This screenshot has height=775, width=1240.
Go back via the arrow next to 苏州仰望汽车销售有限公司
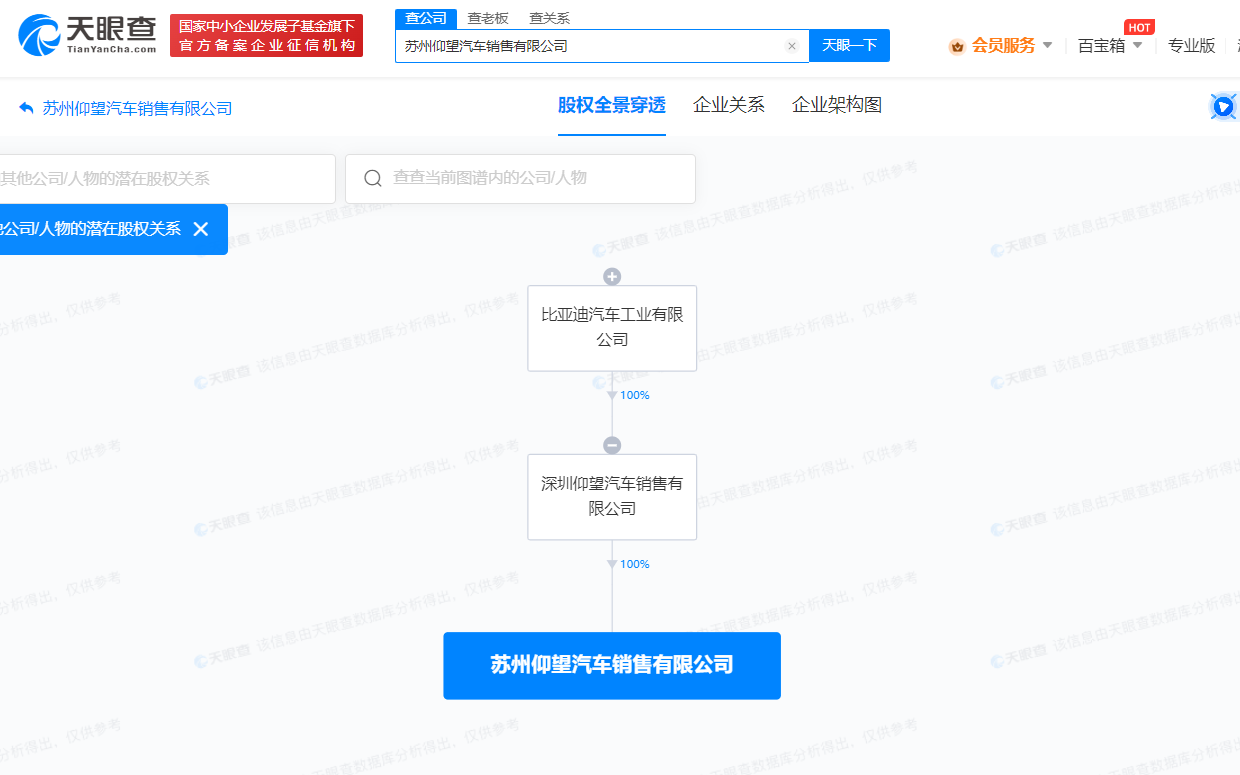point(26,107)
